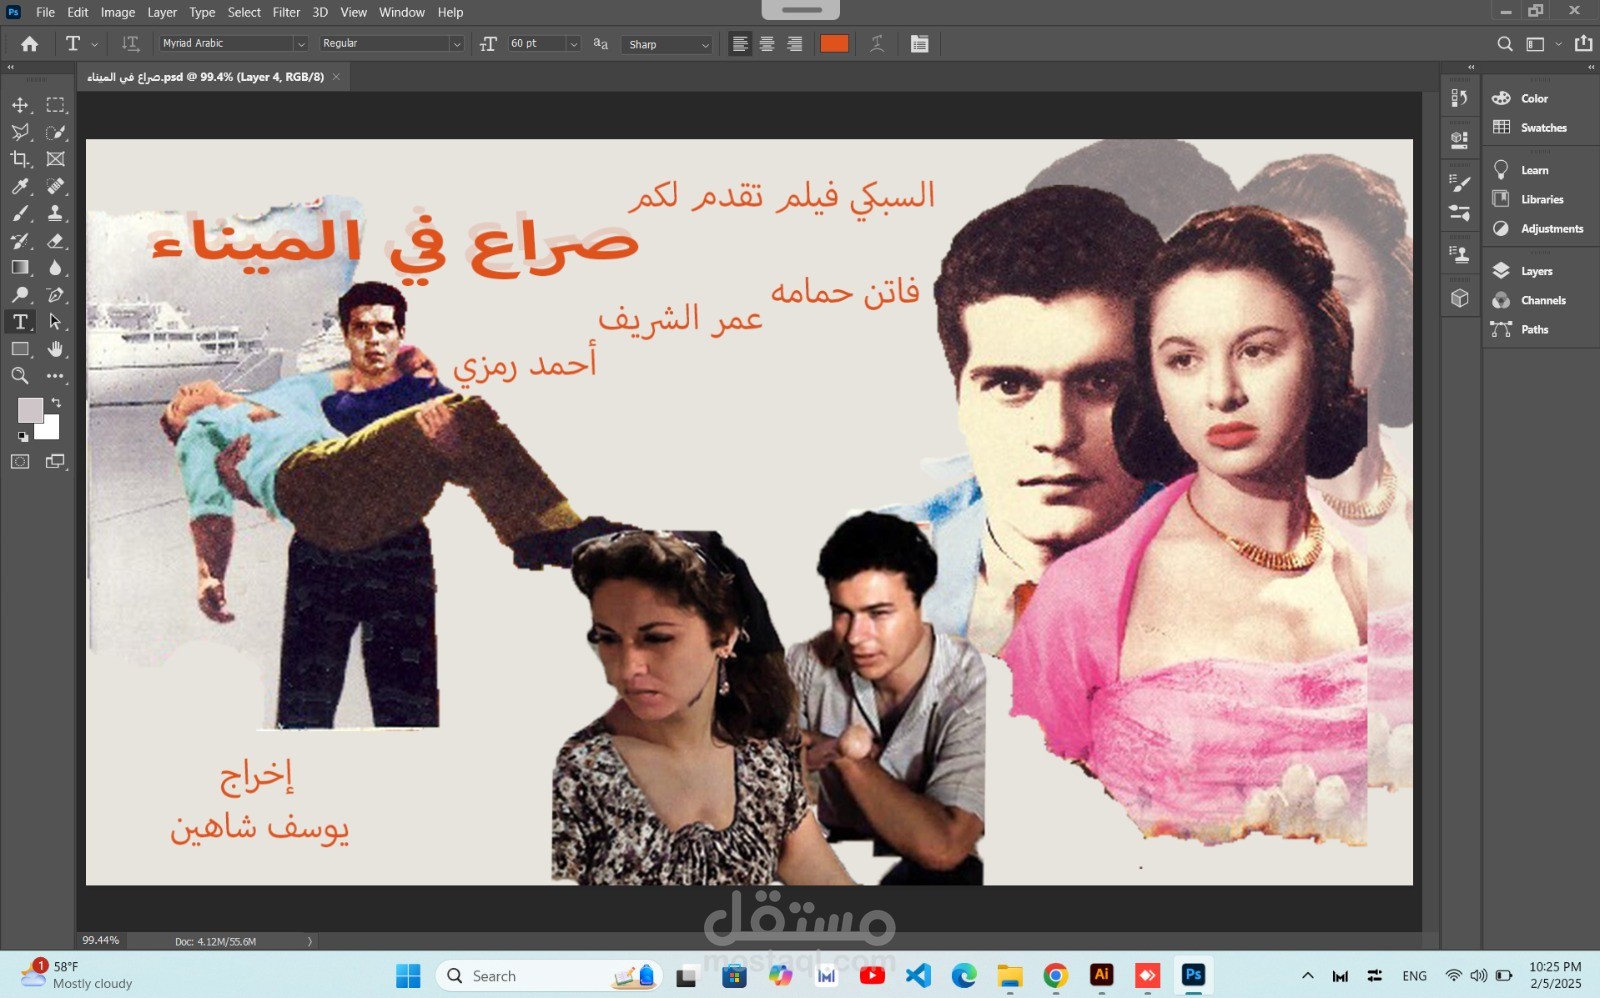The image size is (1600, 998).
Task: Enable left align text
Action: [740, 44]
